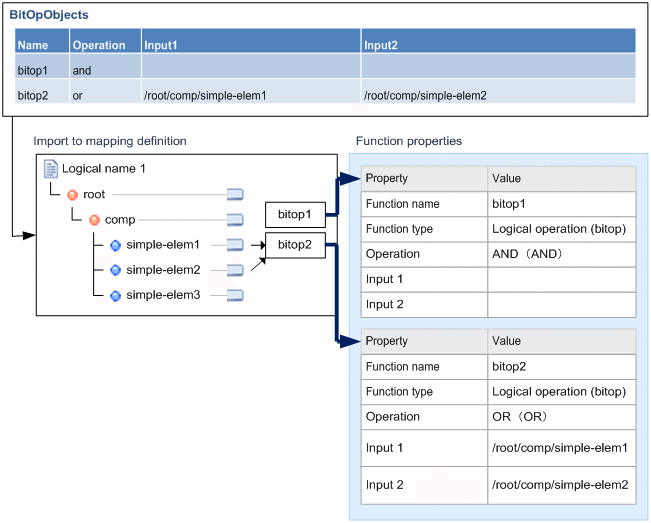Click the simple-elem2 blue element icon

click(115, 270)
